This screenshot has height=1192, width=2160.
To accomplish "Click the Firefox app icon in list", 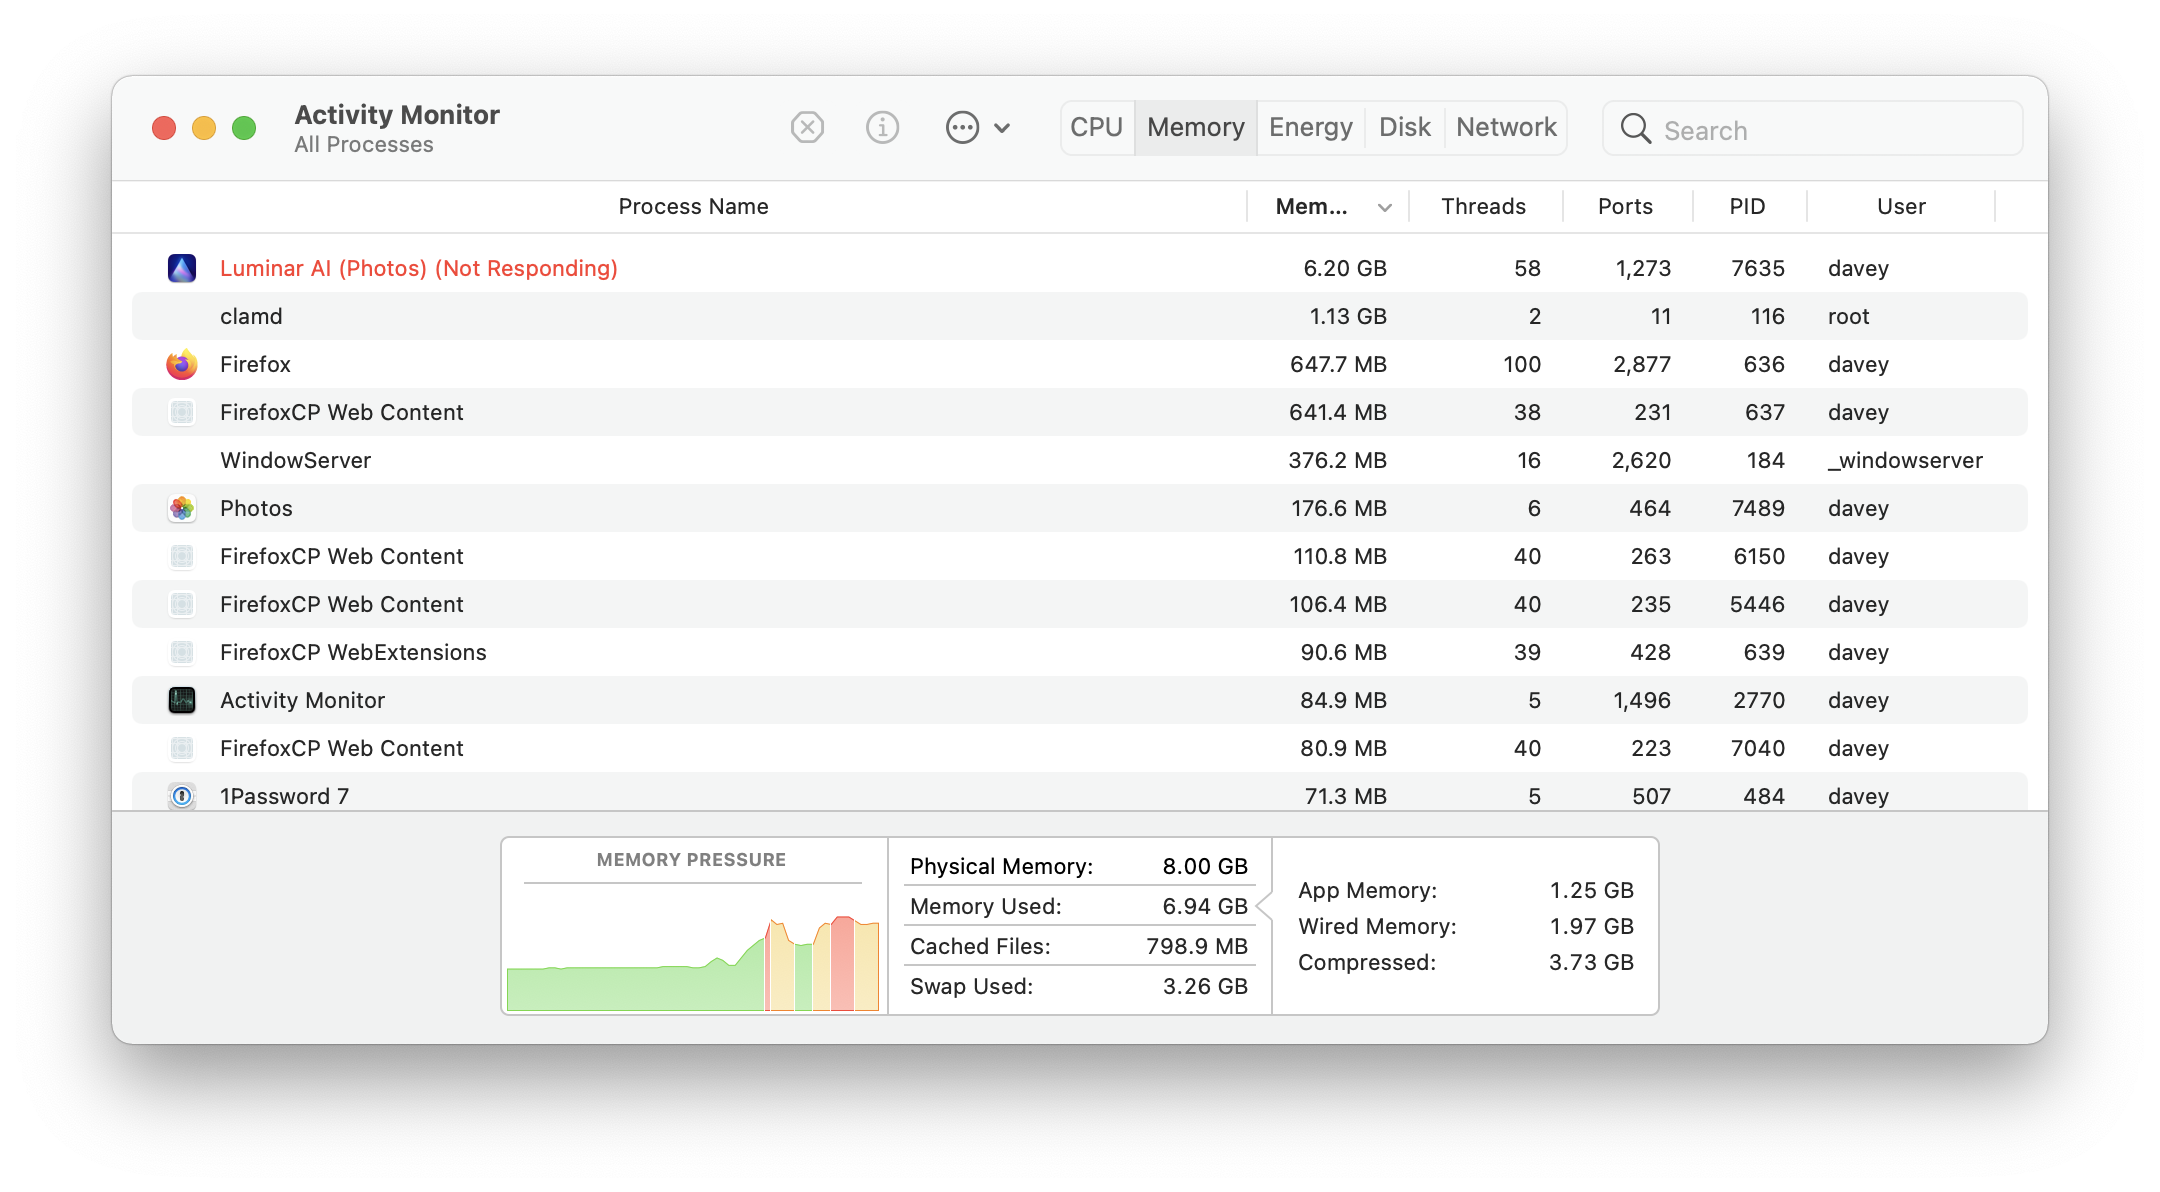I will pyautogui.click(x=182, y=364).
